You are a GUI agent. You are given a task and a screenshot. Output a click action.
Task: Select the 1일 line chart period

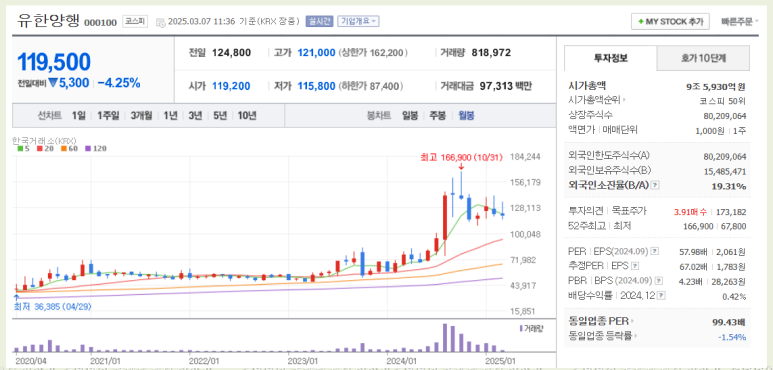pos(78,116)
